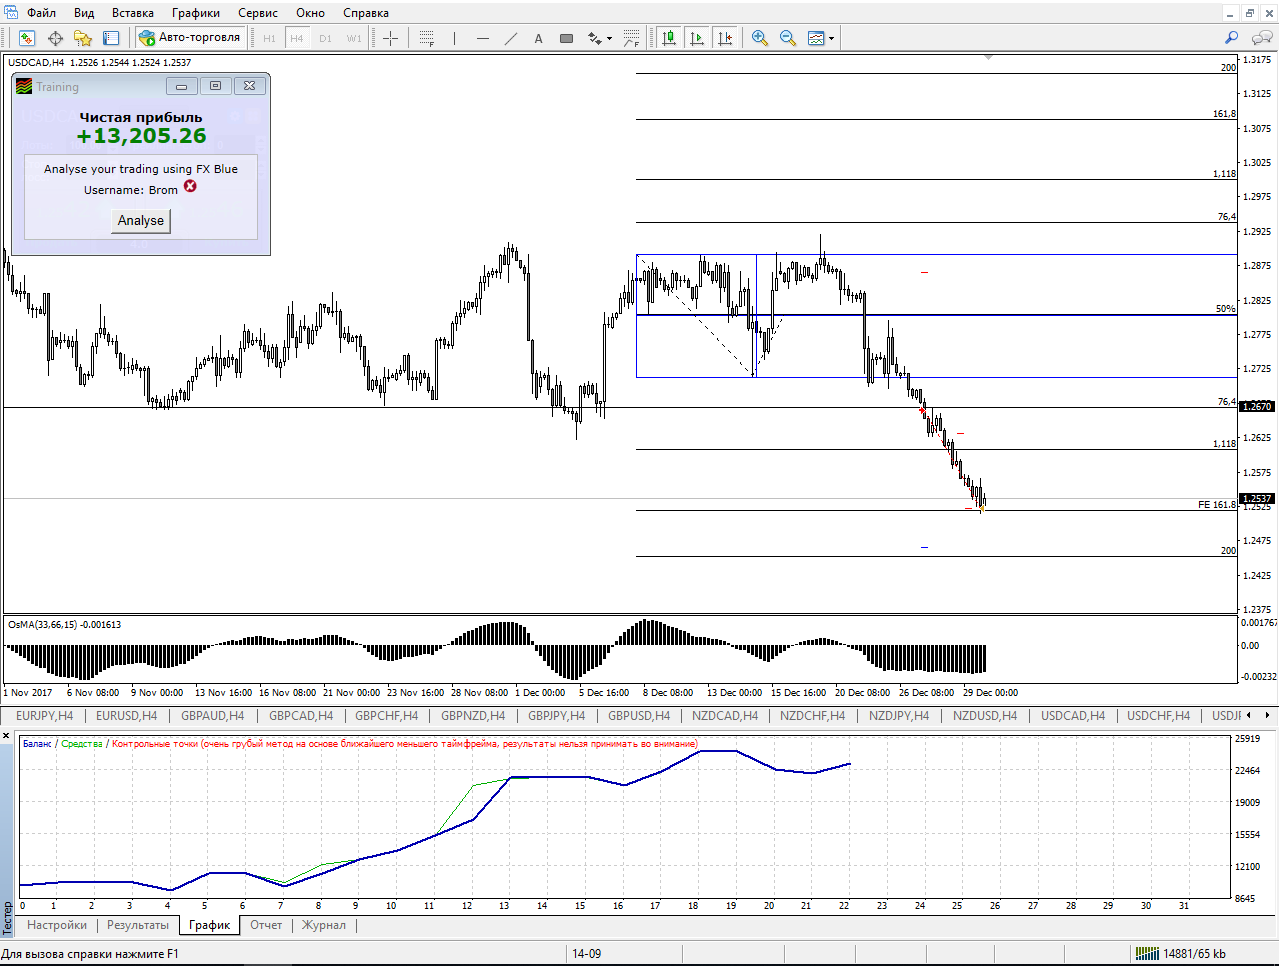Open tester Журнал tab
Viewport: 1279px width, 966px height.
[x=324, y=925]
